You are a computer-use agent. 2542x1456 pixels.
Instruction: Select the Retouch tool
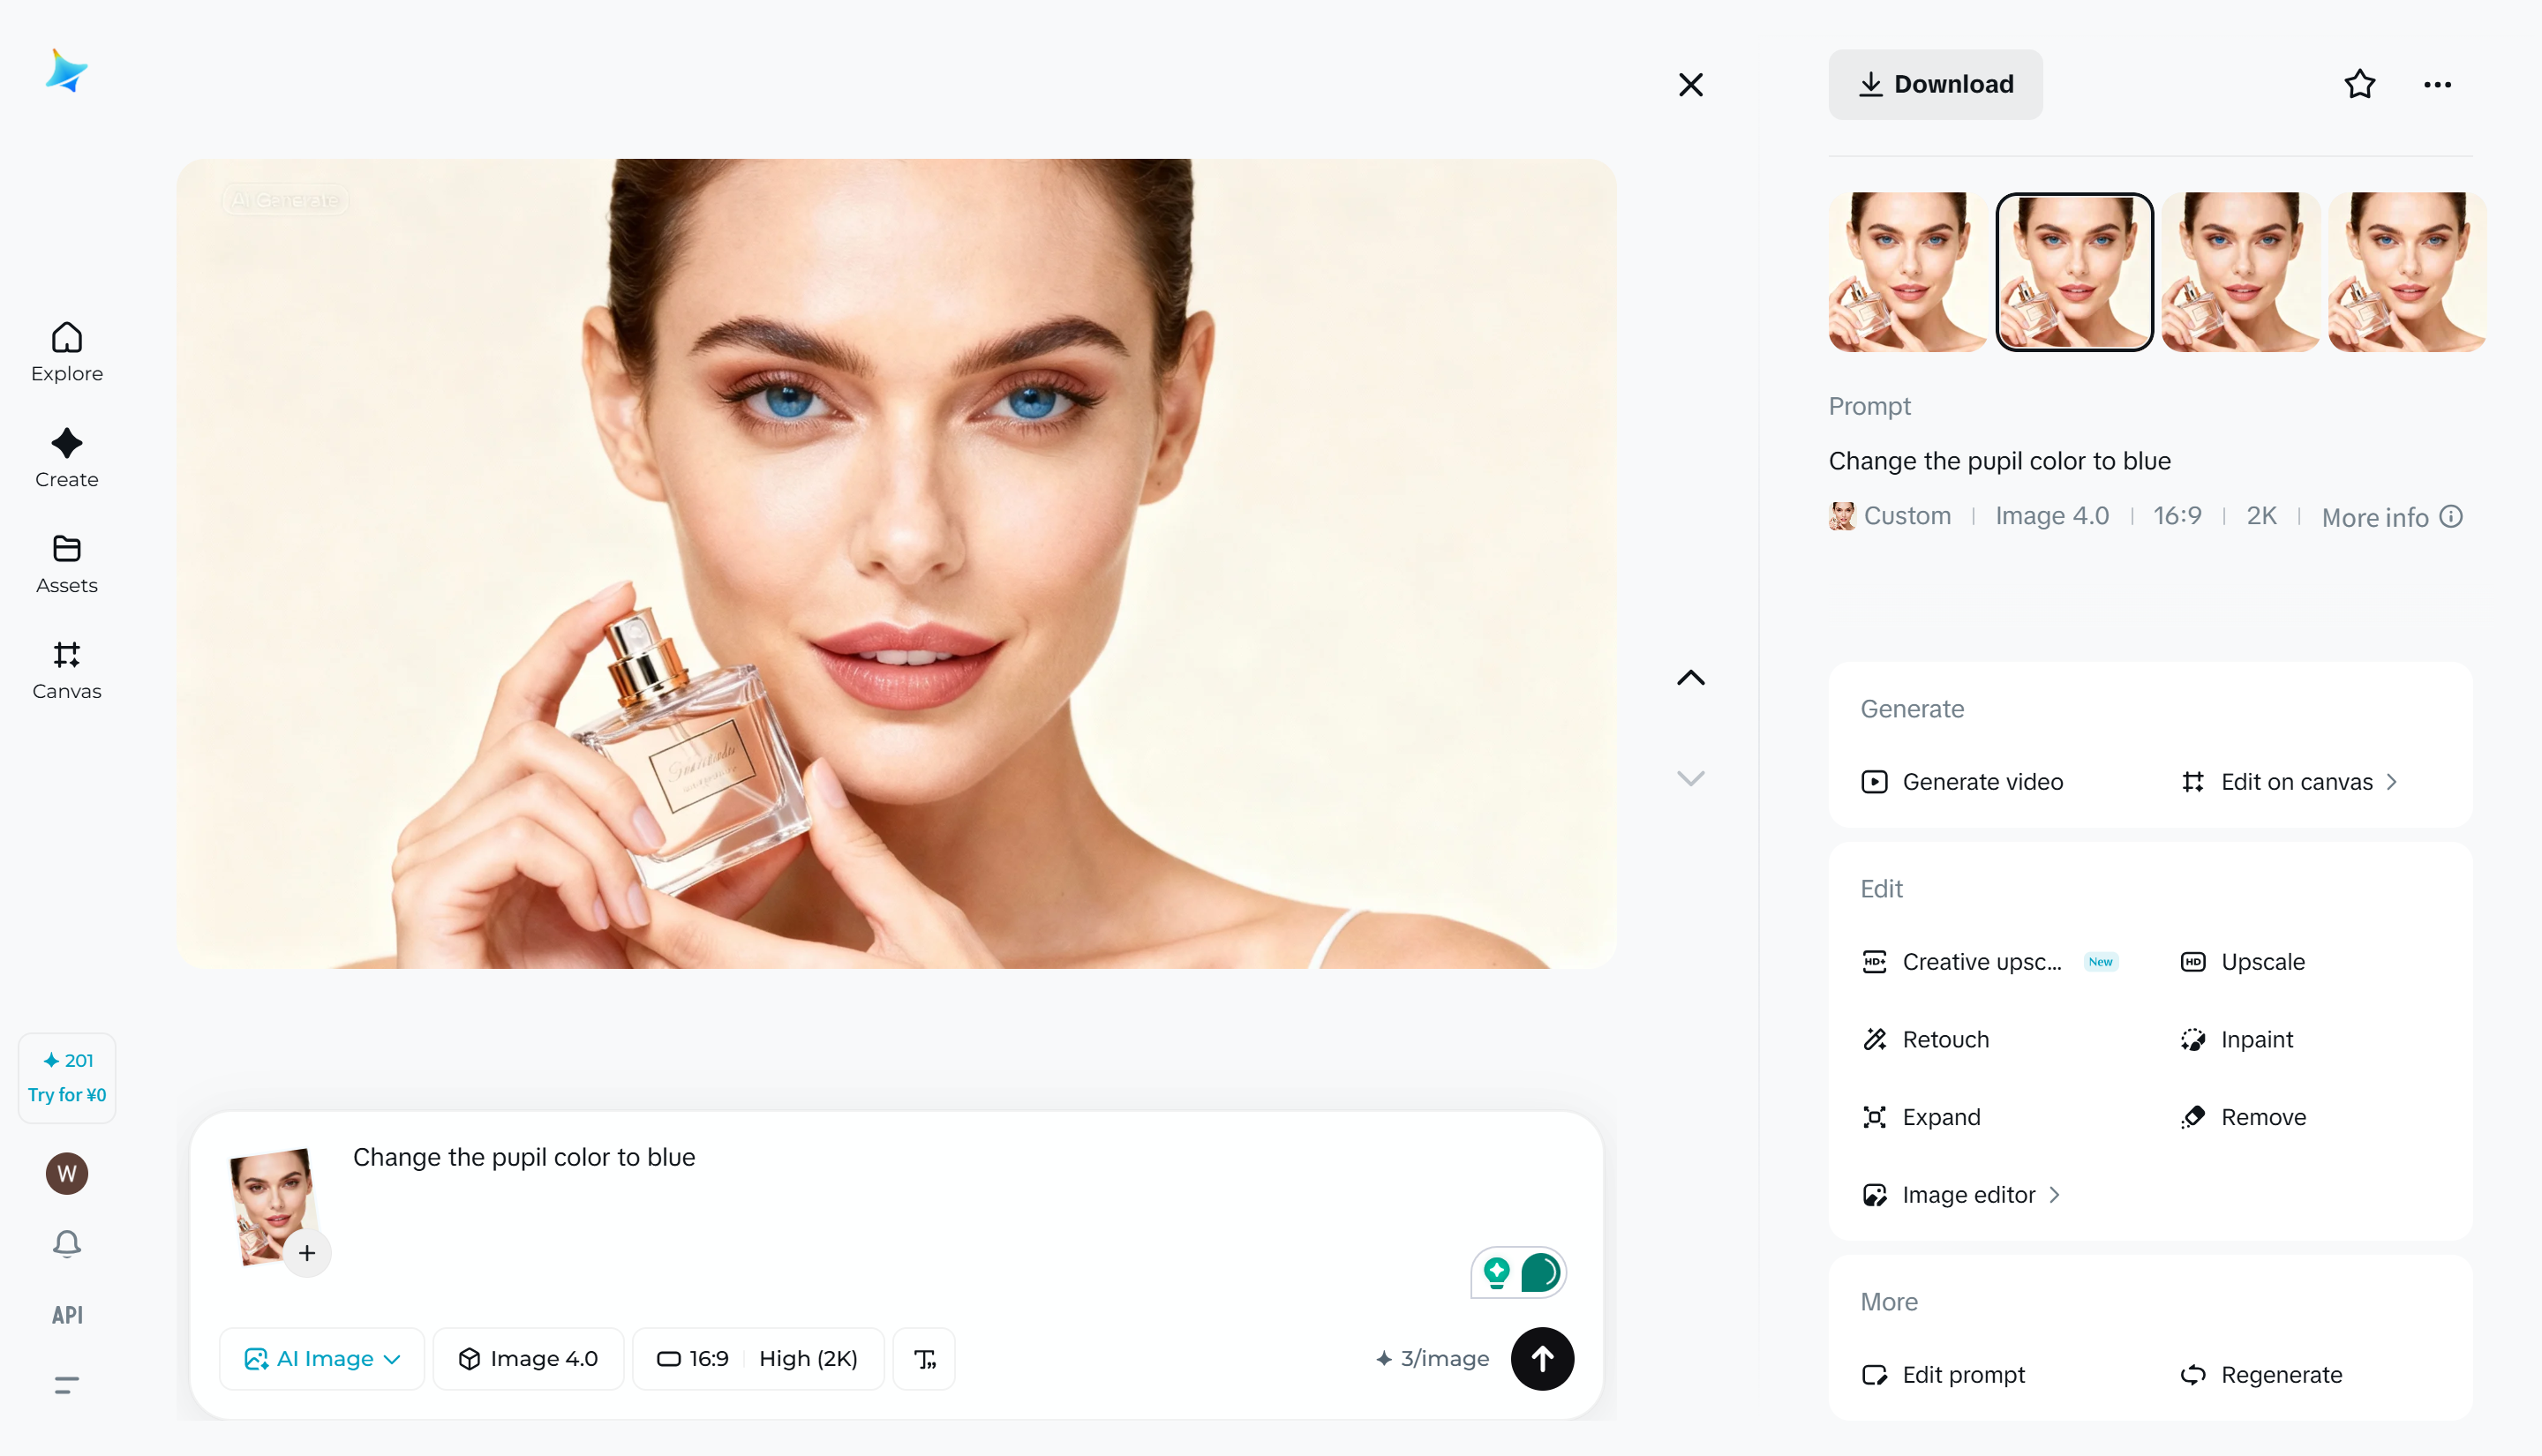click(1925, 1040)
